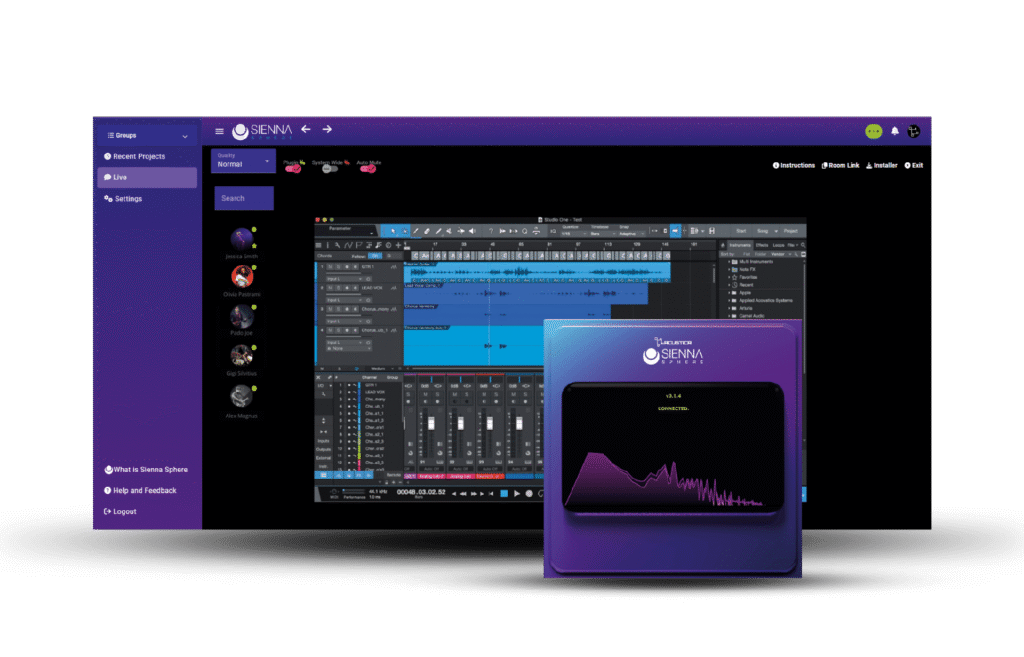The height and width of the screenshot is (657, 1024).
Task: Expand the Favorites folder in the browser
Action: [729, 277]
